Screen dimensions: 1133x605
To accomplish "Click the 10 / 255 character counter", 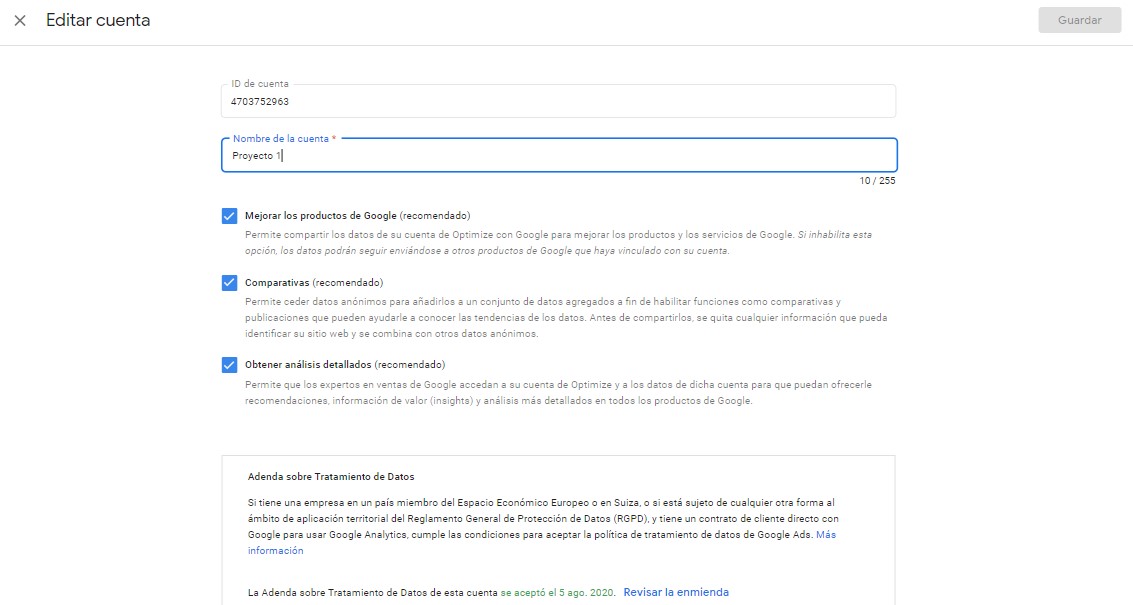I will [x=877, y=181].
